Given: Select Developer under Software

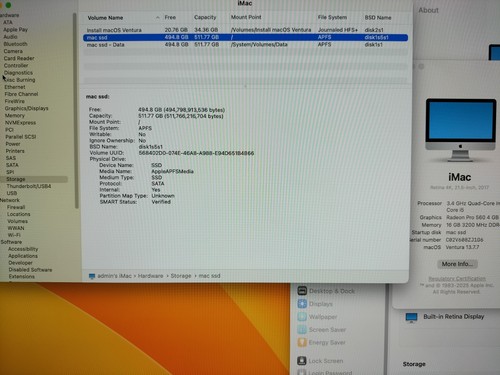Looking at the screenshot, I should [20, 263].
